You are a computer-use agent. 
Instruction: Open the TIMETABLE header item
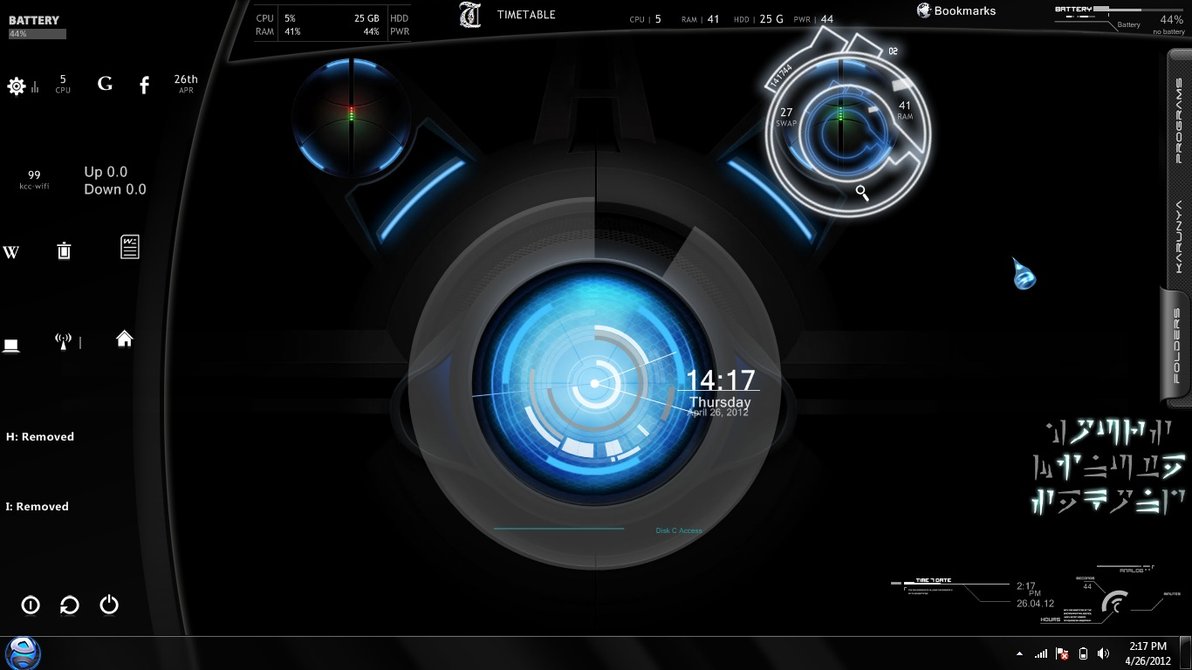coord(525,15)
